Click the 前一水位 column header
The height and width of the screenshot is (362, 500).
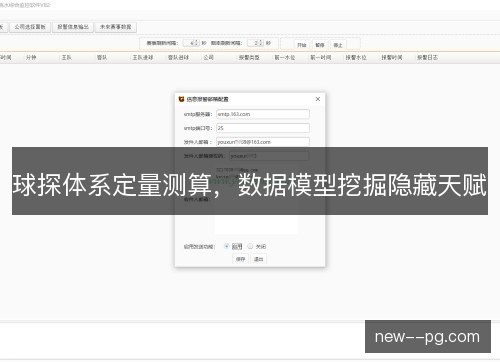(x=285, y=57)
